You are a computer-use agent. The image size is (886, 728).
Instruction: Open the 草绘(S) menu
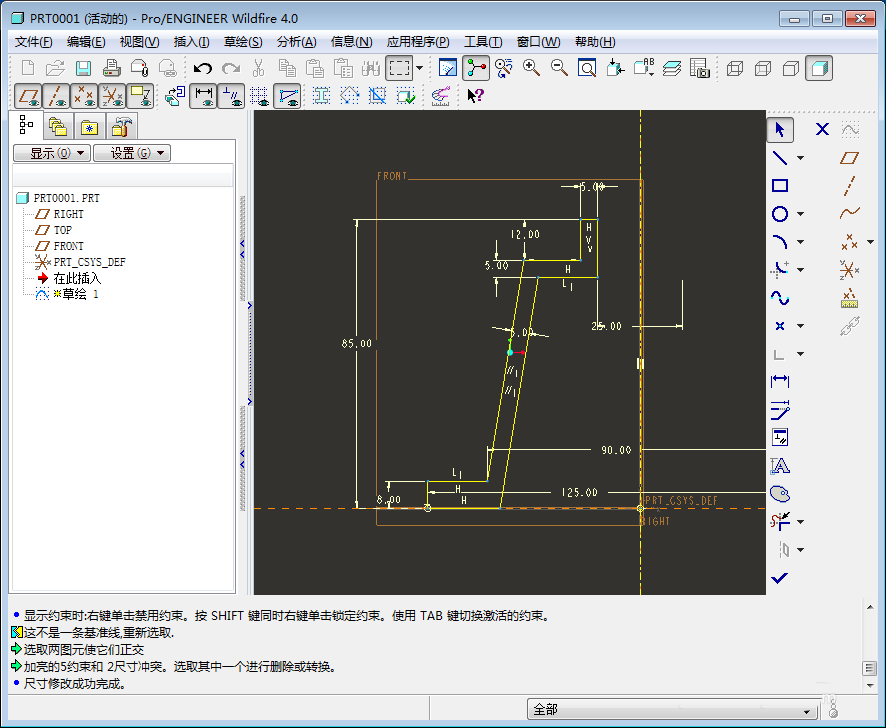click(243, 42)
